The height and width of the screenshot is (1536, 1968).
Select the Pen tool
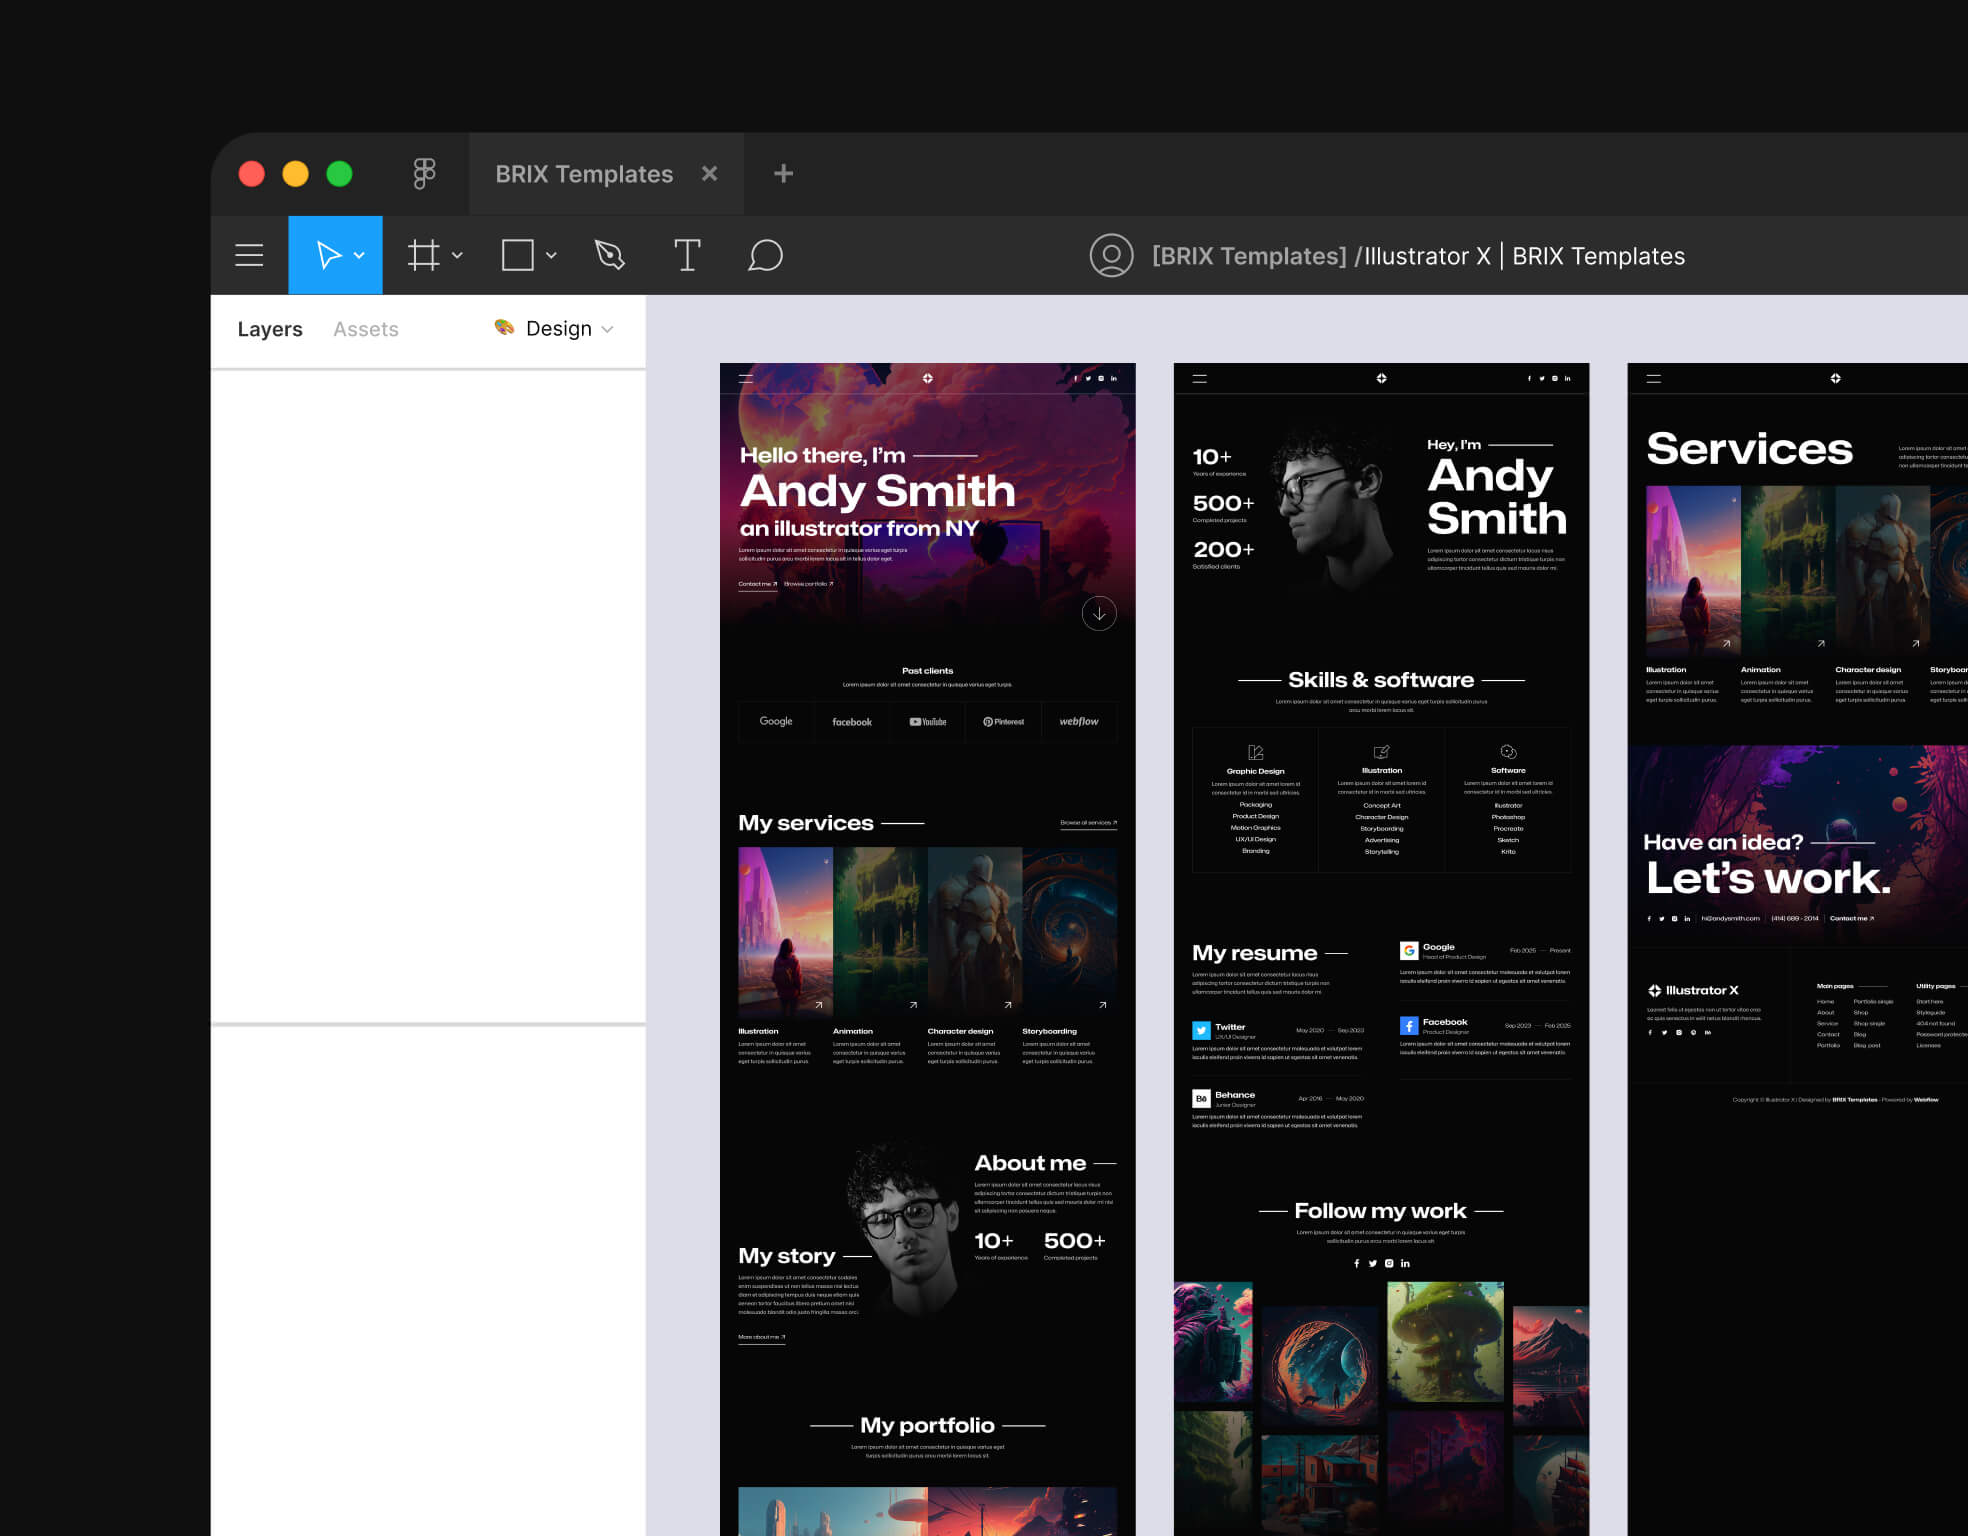609,255
